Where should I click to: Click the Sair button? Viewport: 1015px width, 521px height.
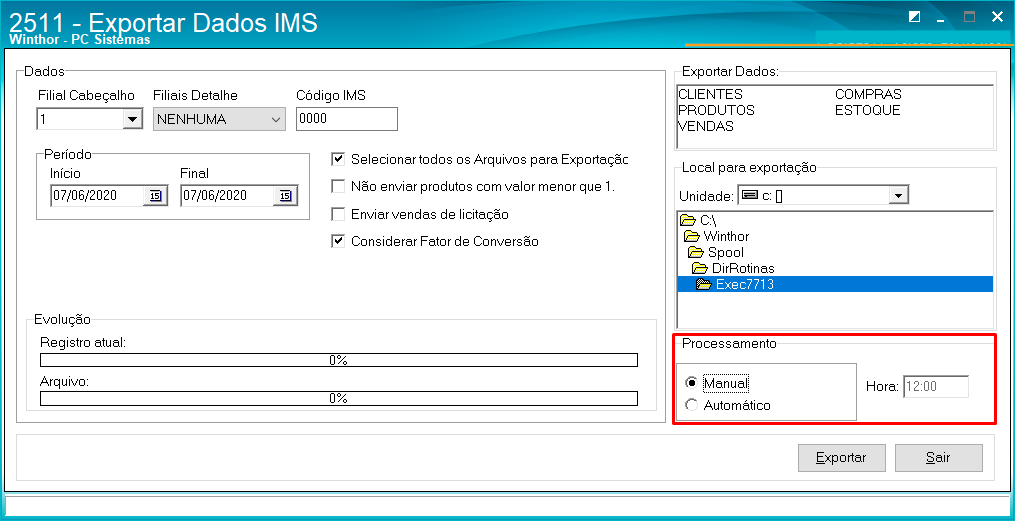(939, 458)
